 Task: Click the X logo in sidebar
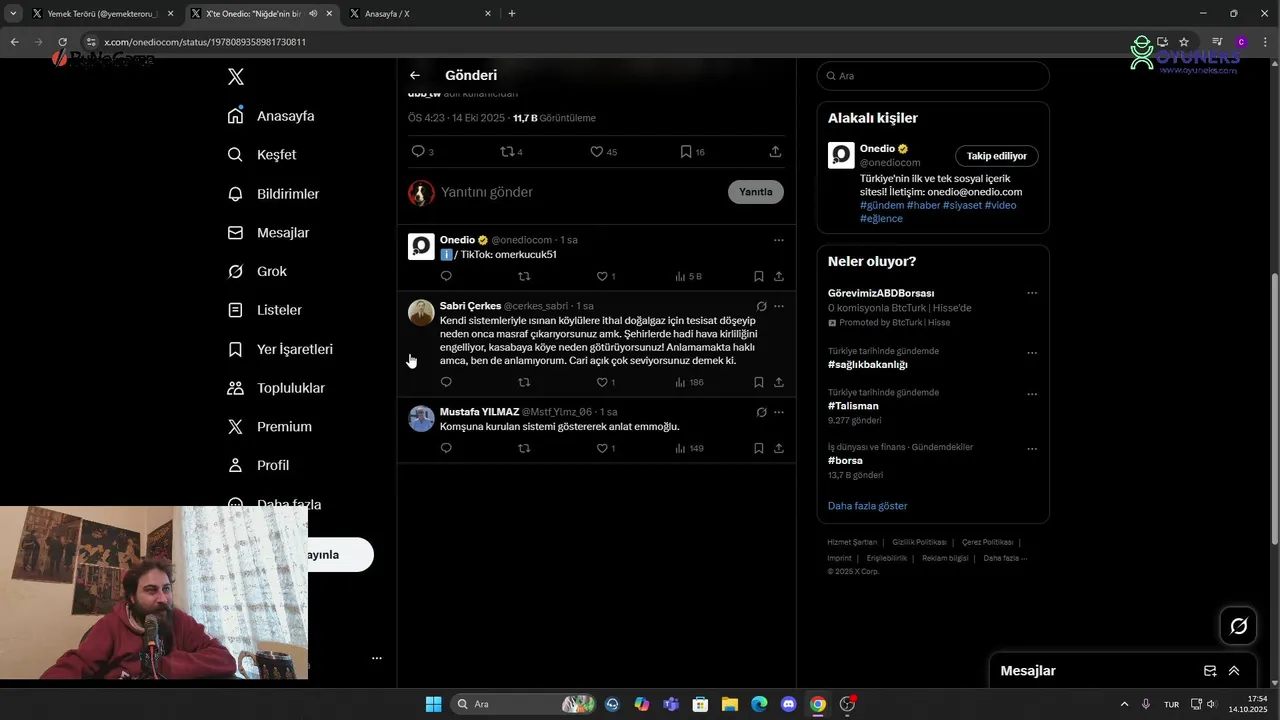(x=236, y=77)
